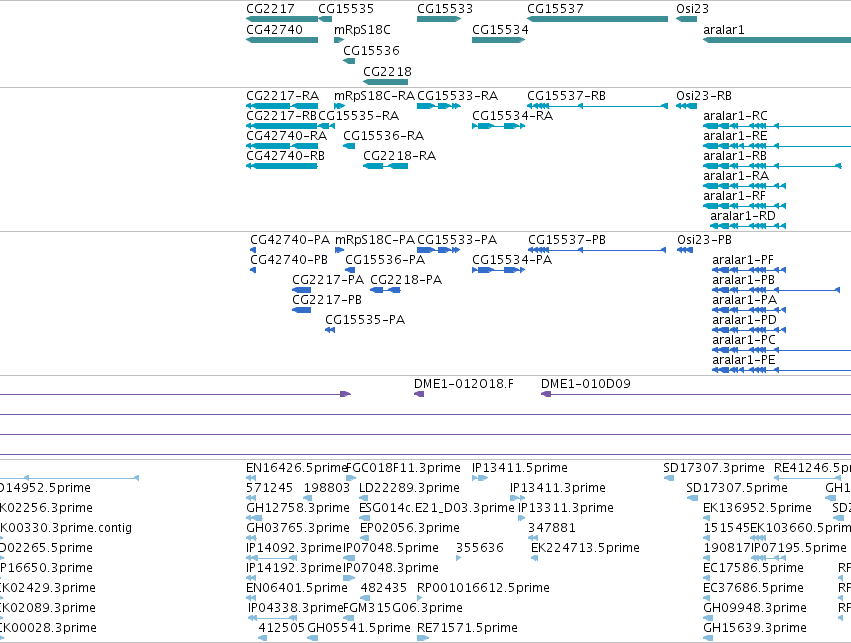Click the CG2218 gene label

388,72
